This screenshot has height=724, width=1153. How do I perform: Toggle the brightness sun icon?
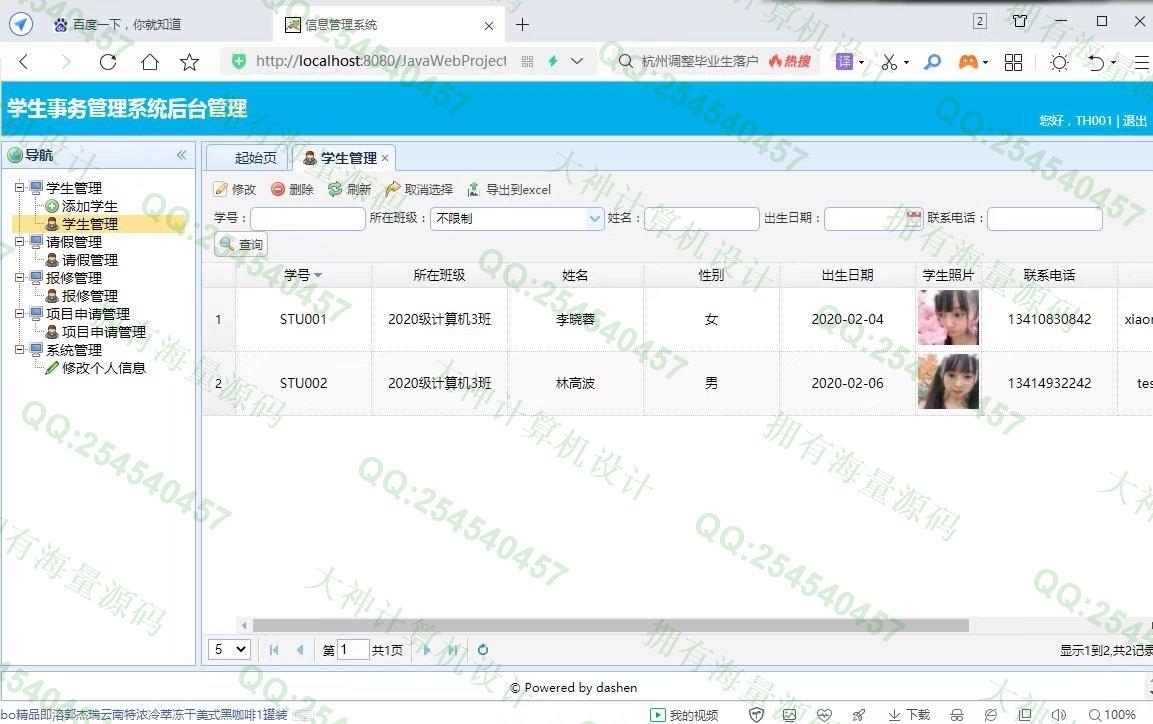(x=1060, y=62)
